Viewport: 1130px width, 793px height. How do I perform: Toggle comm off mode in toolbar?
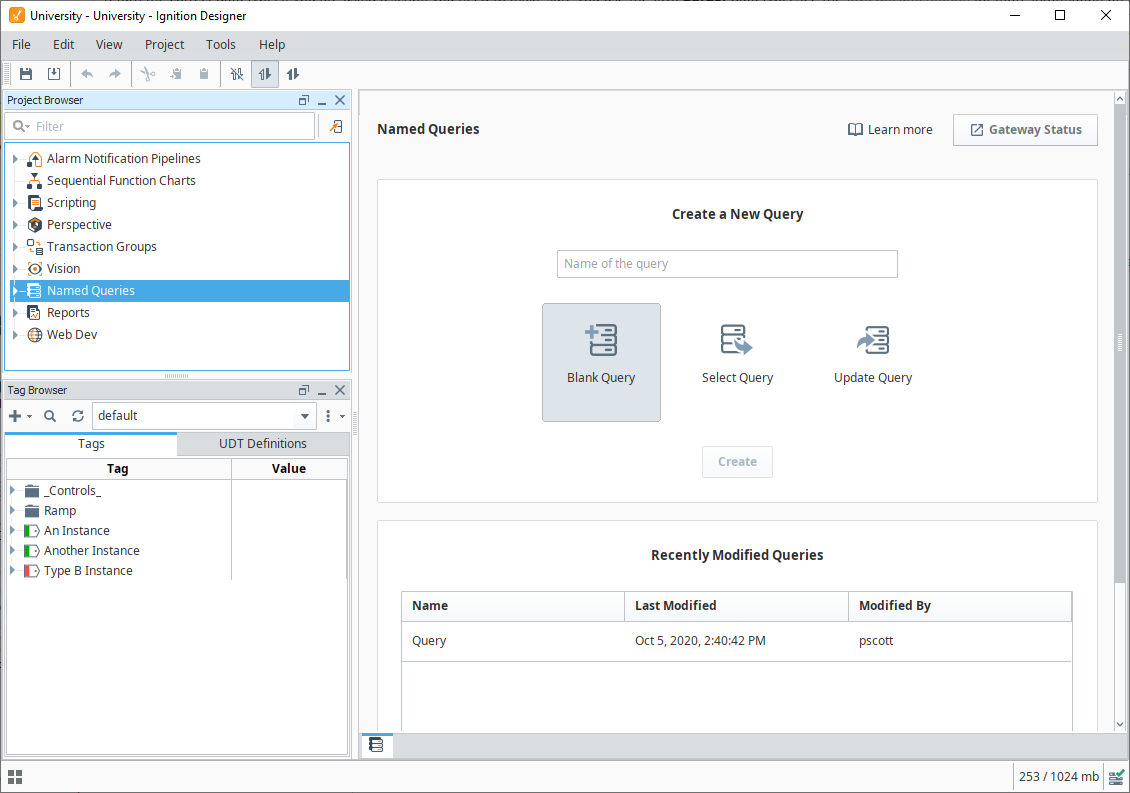click(x=237, y=74)
